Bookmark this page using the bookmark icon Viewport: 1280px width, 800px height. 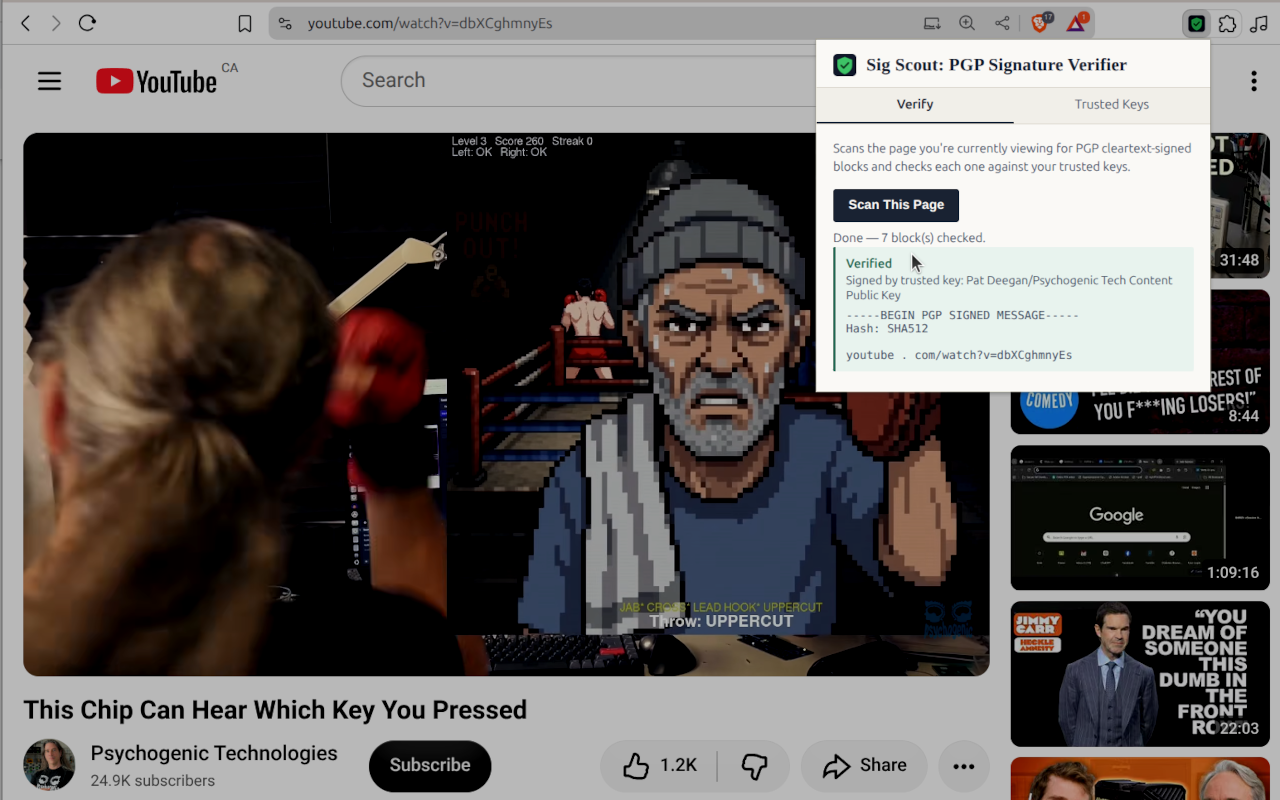[x=245, y=23]
